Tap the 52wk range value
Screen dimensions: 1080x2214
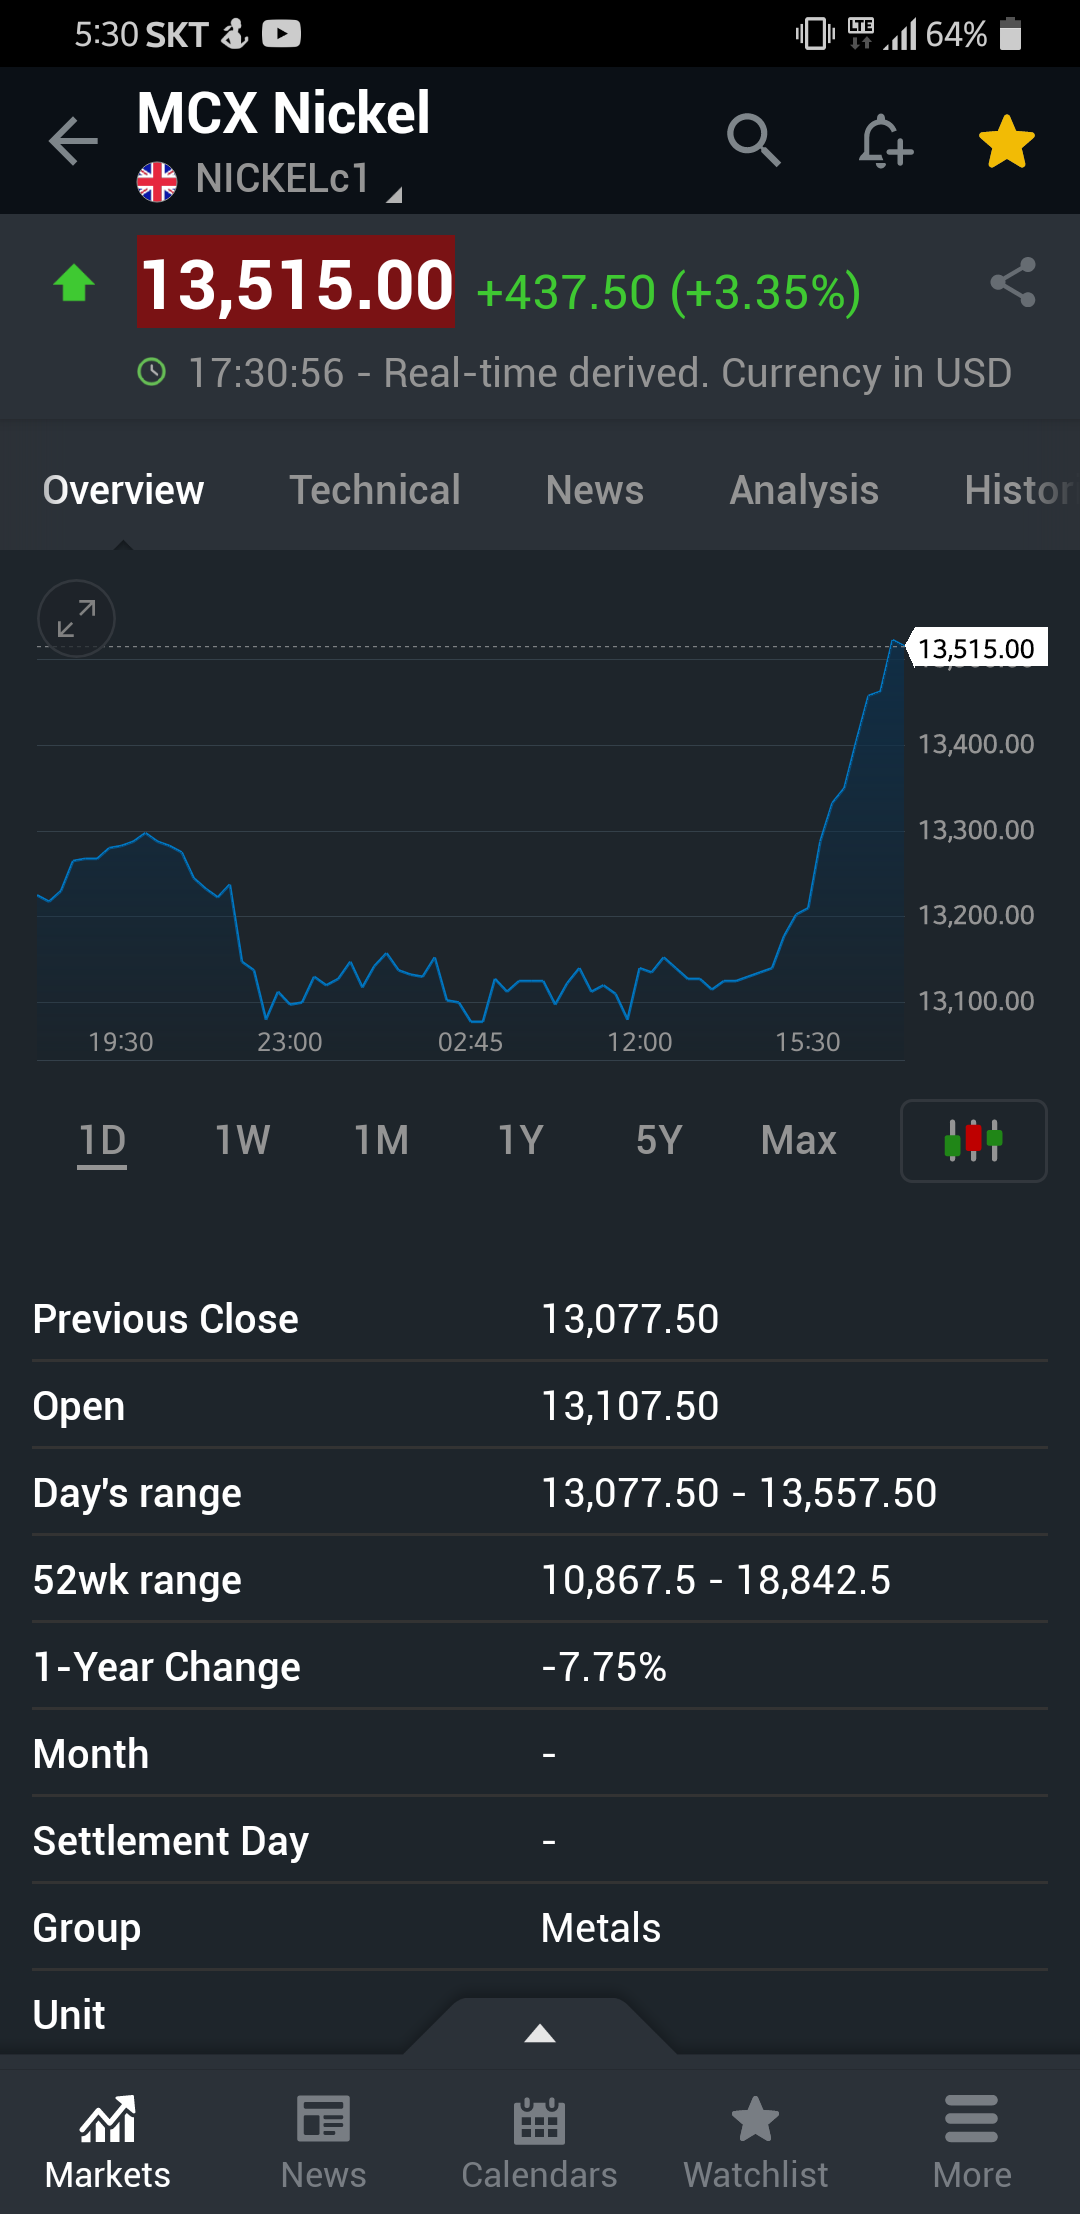[x=716, y=1580]
